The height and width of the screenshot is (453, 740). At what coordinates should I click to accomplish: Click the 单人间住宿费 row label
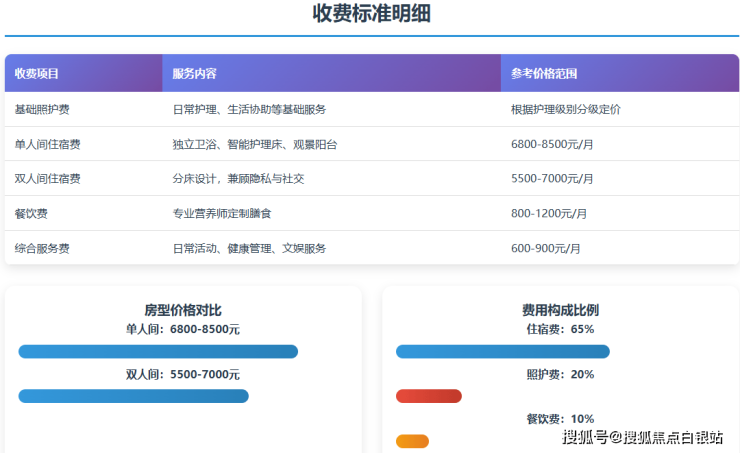pos(48,144)
